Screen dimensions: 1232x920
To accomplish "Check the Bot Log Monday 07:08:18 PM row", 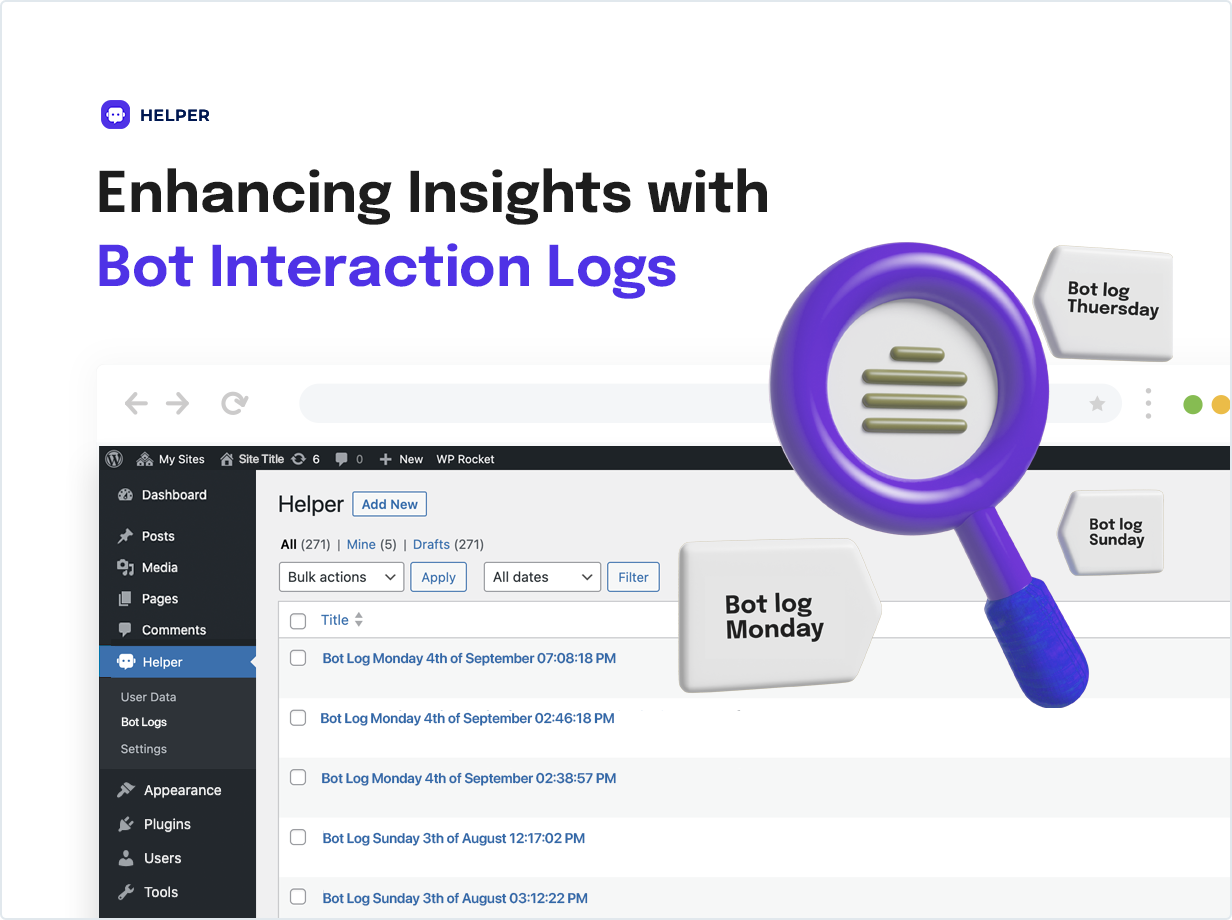I will click(x=298, y=658).
